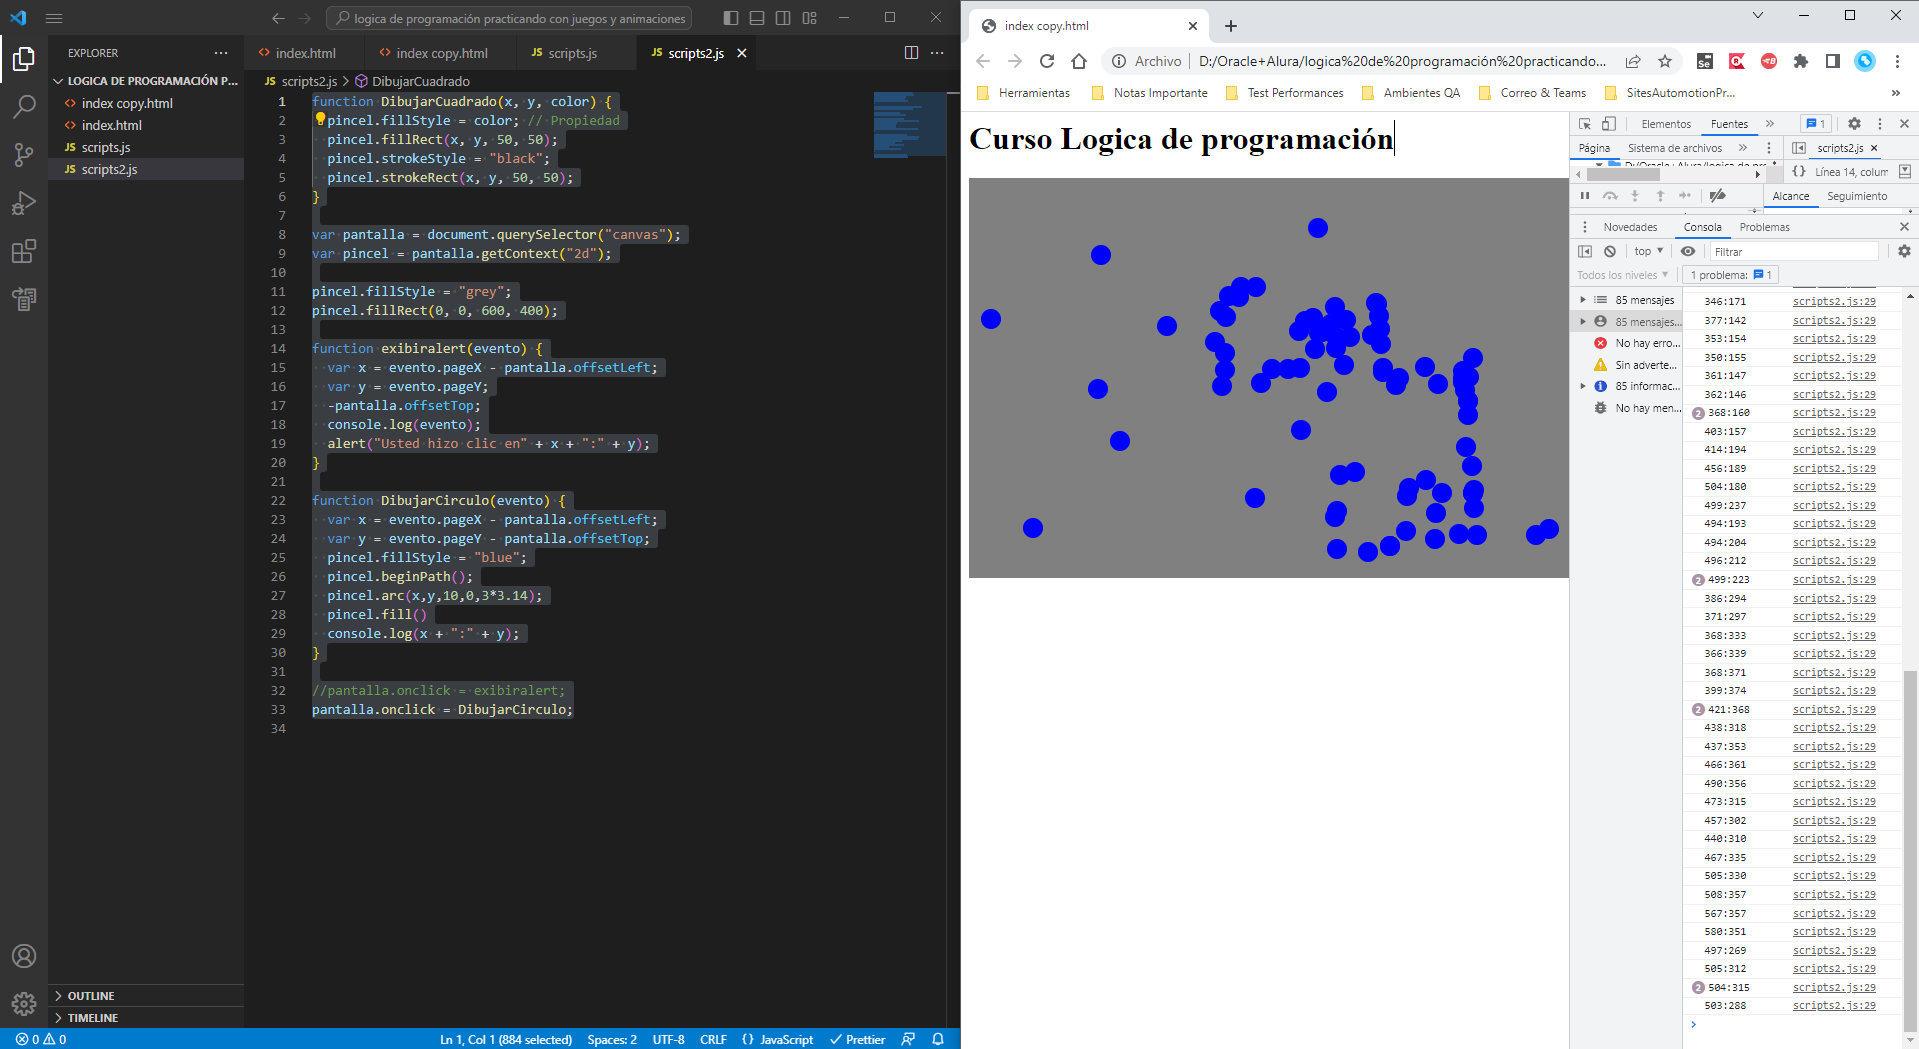Pause script execution in DevTools
This screenshot has height=1049, width=1919.
[x=1585, y=196]
